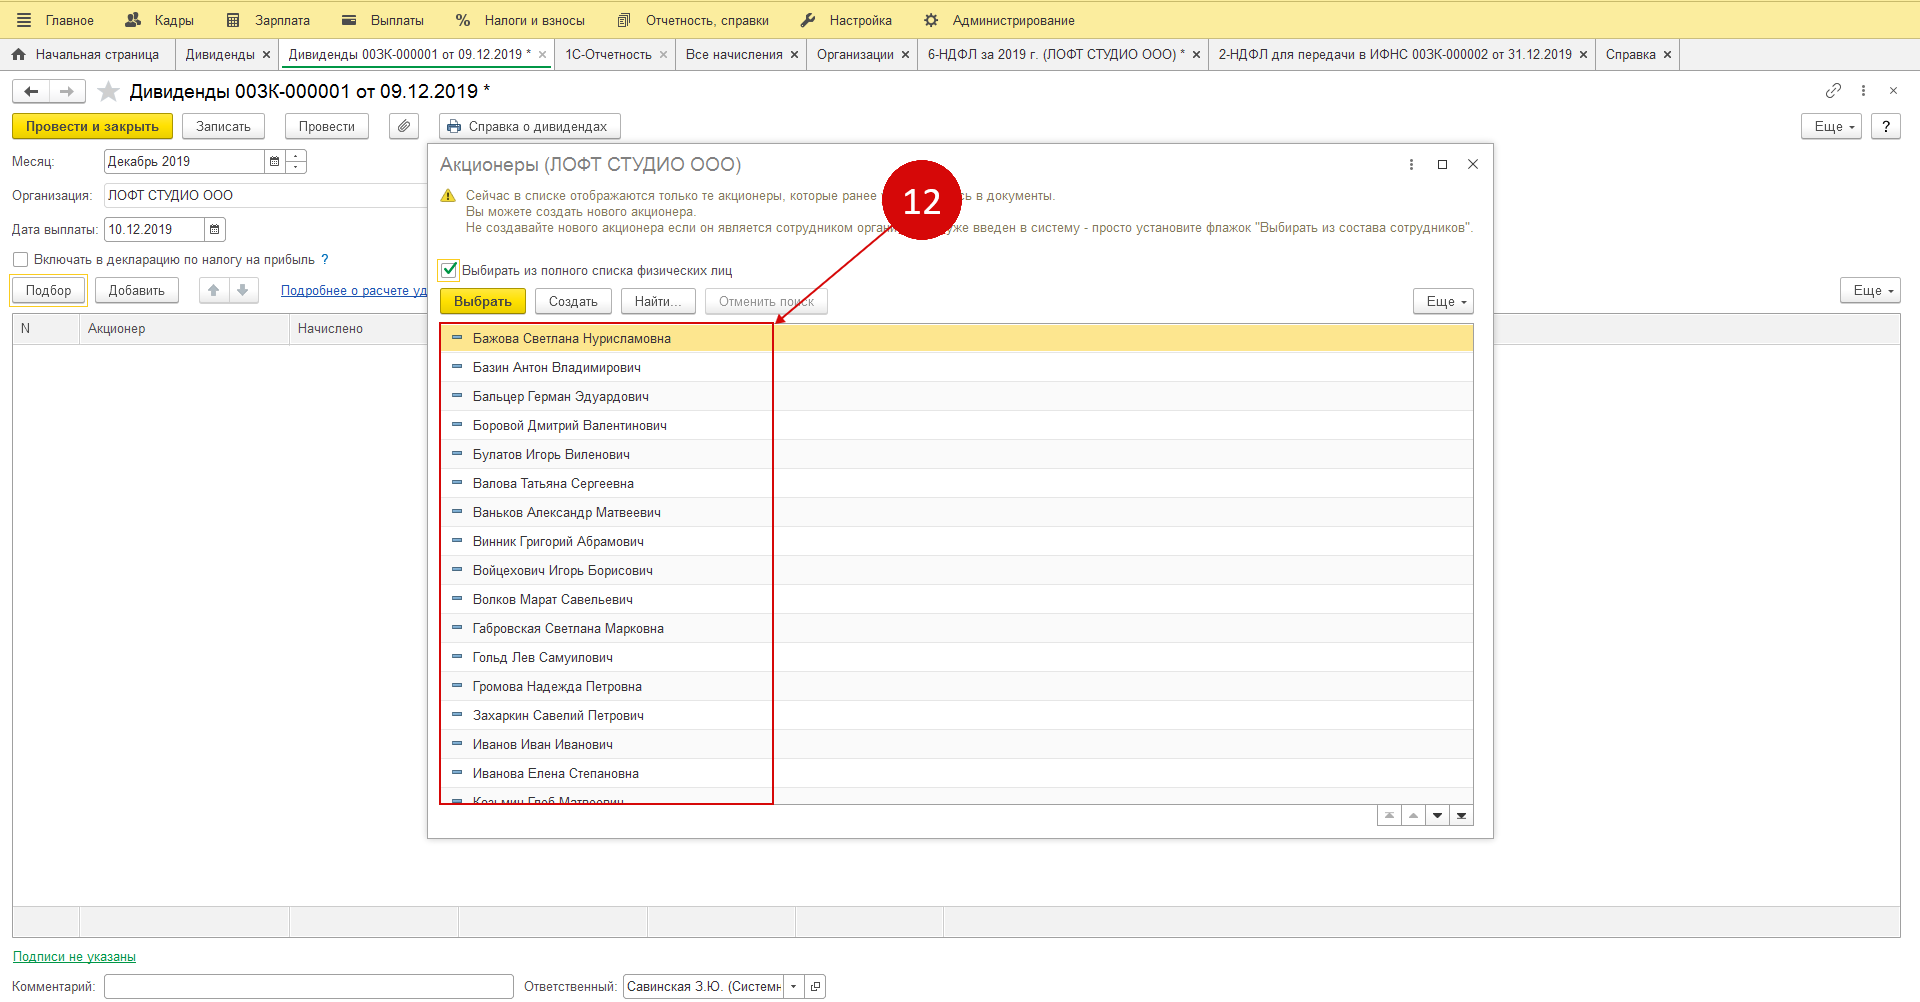
Task: Open Подписи не указаны link
Action: (74, 957)
